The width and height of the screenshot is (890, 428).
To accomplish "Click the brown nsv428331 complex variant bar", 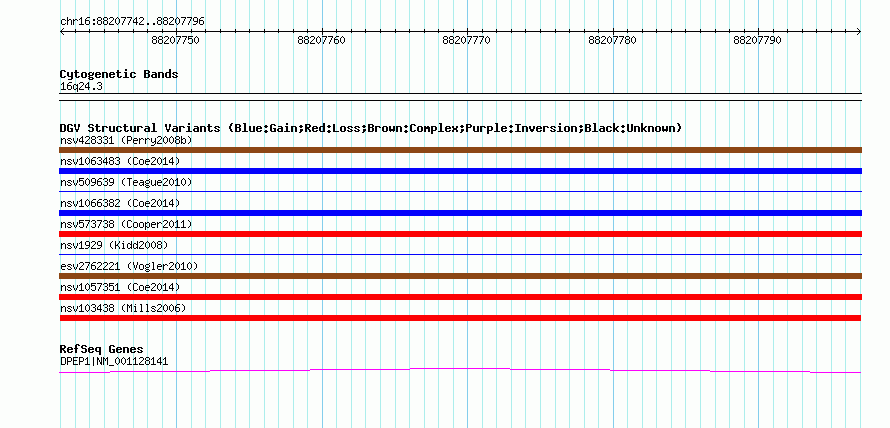I will [460, 150].
